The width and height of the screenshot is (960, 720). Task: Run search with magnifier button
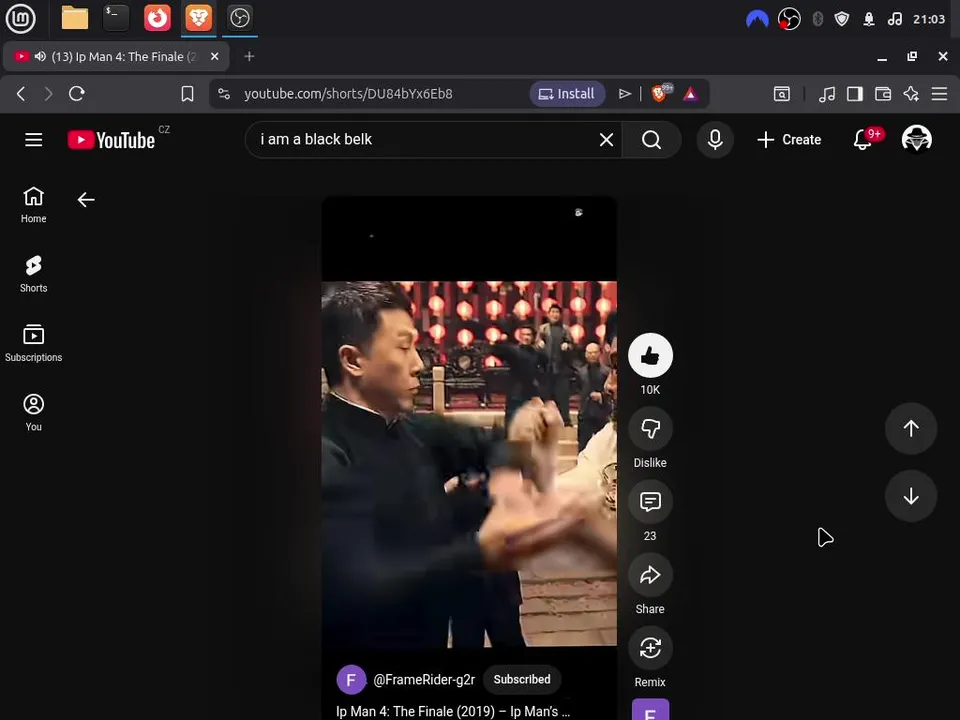point(651,140)
